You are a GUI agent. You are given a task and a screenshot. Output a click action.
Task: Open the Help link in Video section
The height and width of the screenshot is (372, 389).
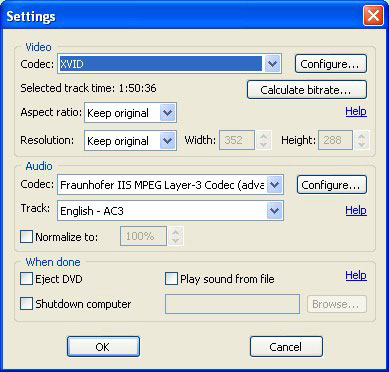pyautogui.click(x=356, y=111)
